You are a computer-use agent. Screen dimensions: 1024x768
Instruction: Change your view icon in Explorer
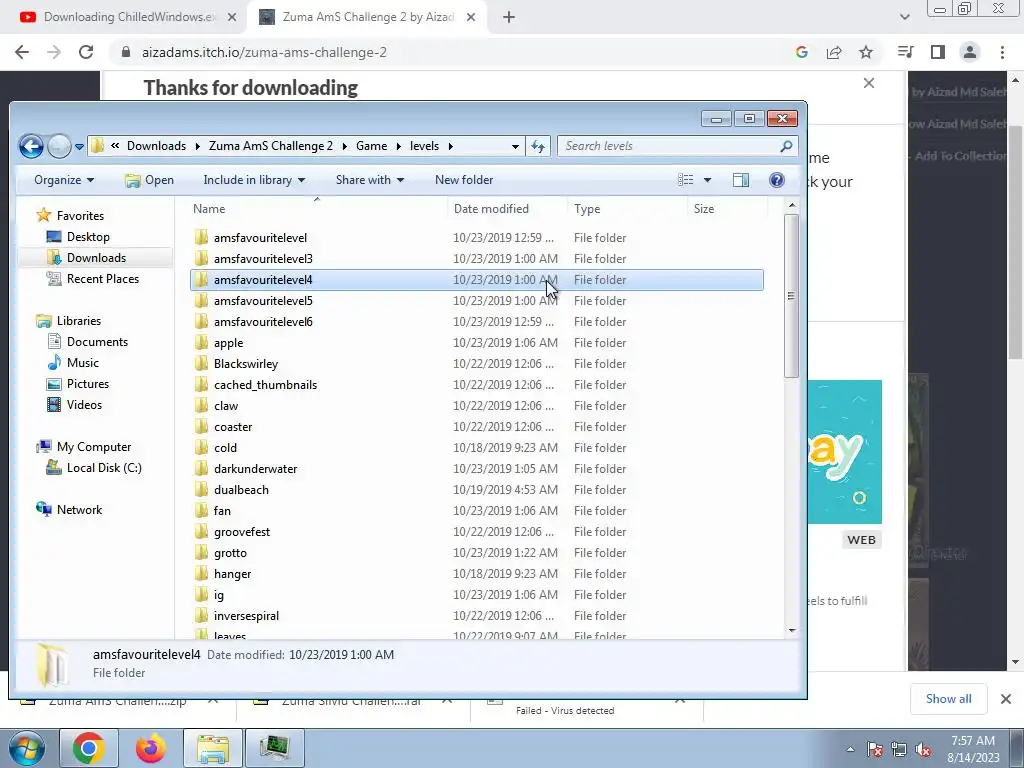[x=685, y=180]
